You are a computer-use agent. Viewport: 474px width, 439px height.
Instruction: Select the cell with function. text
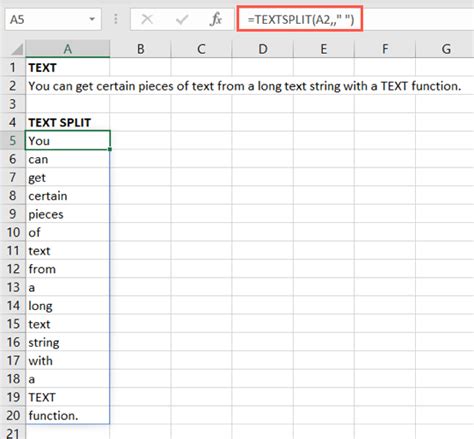[x=68, y=415]
